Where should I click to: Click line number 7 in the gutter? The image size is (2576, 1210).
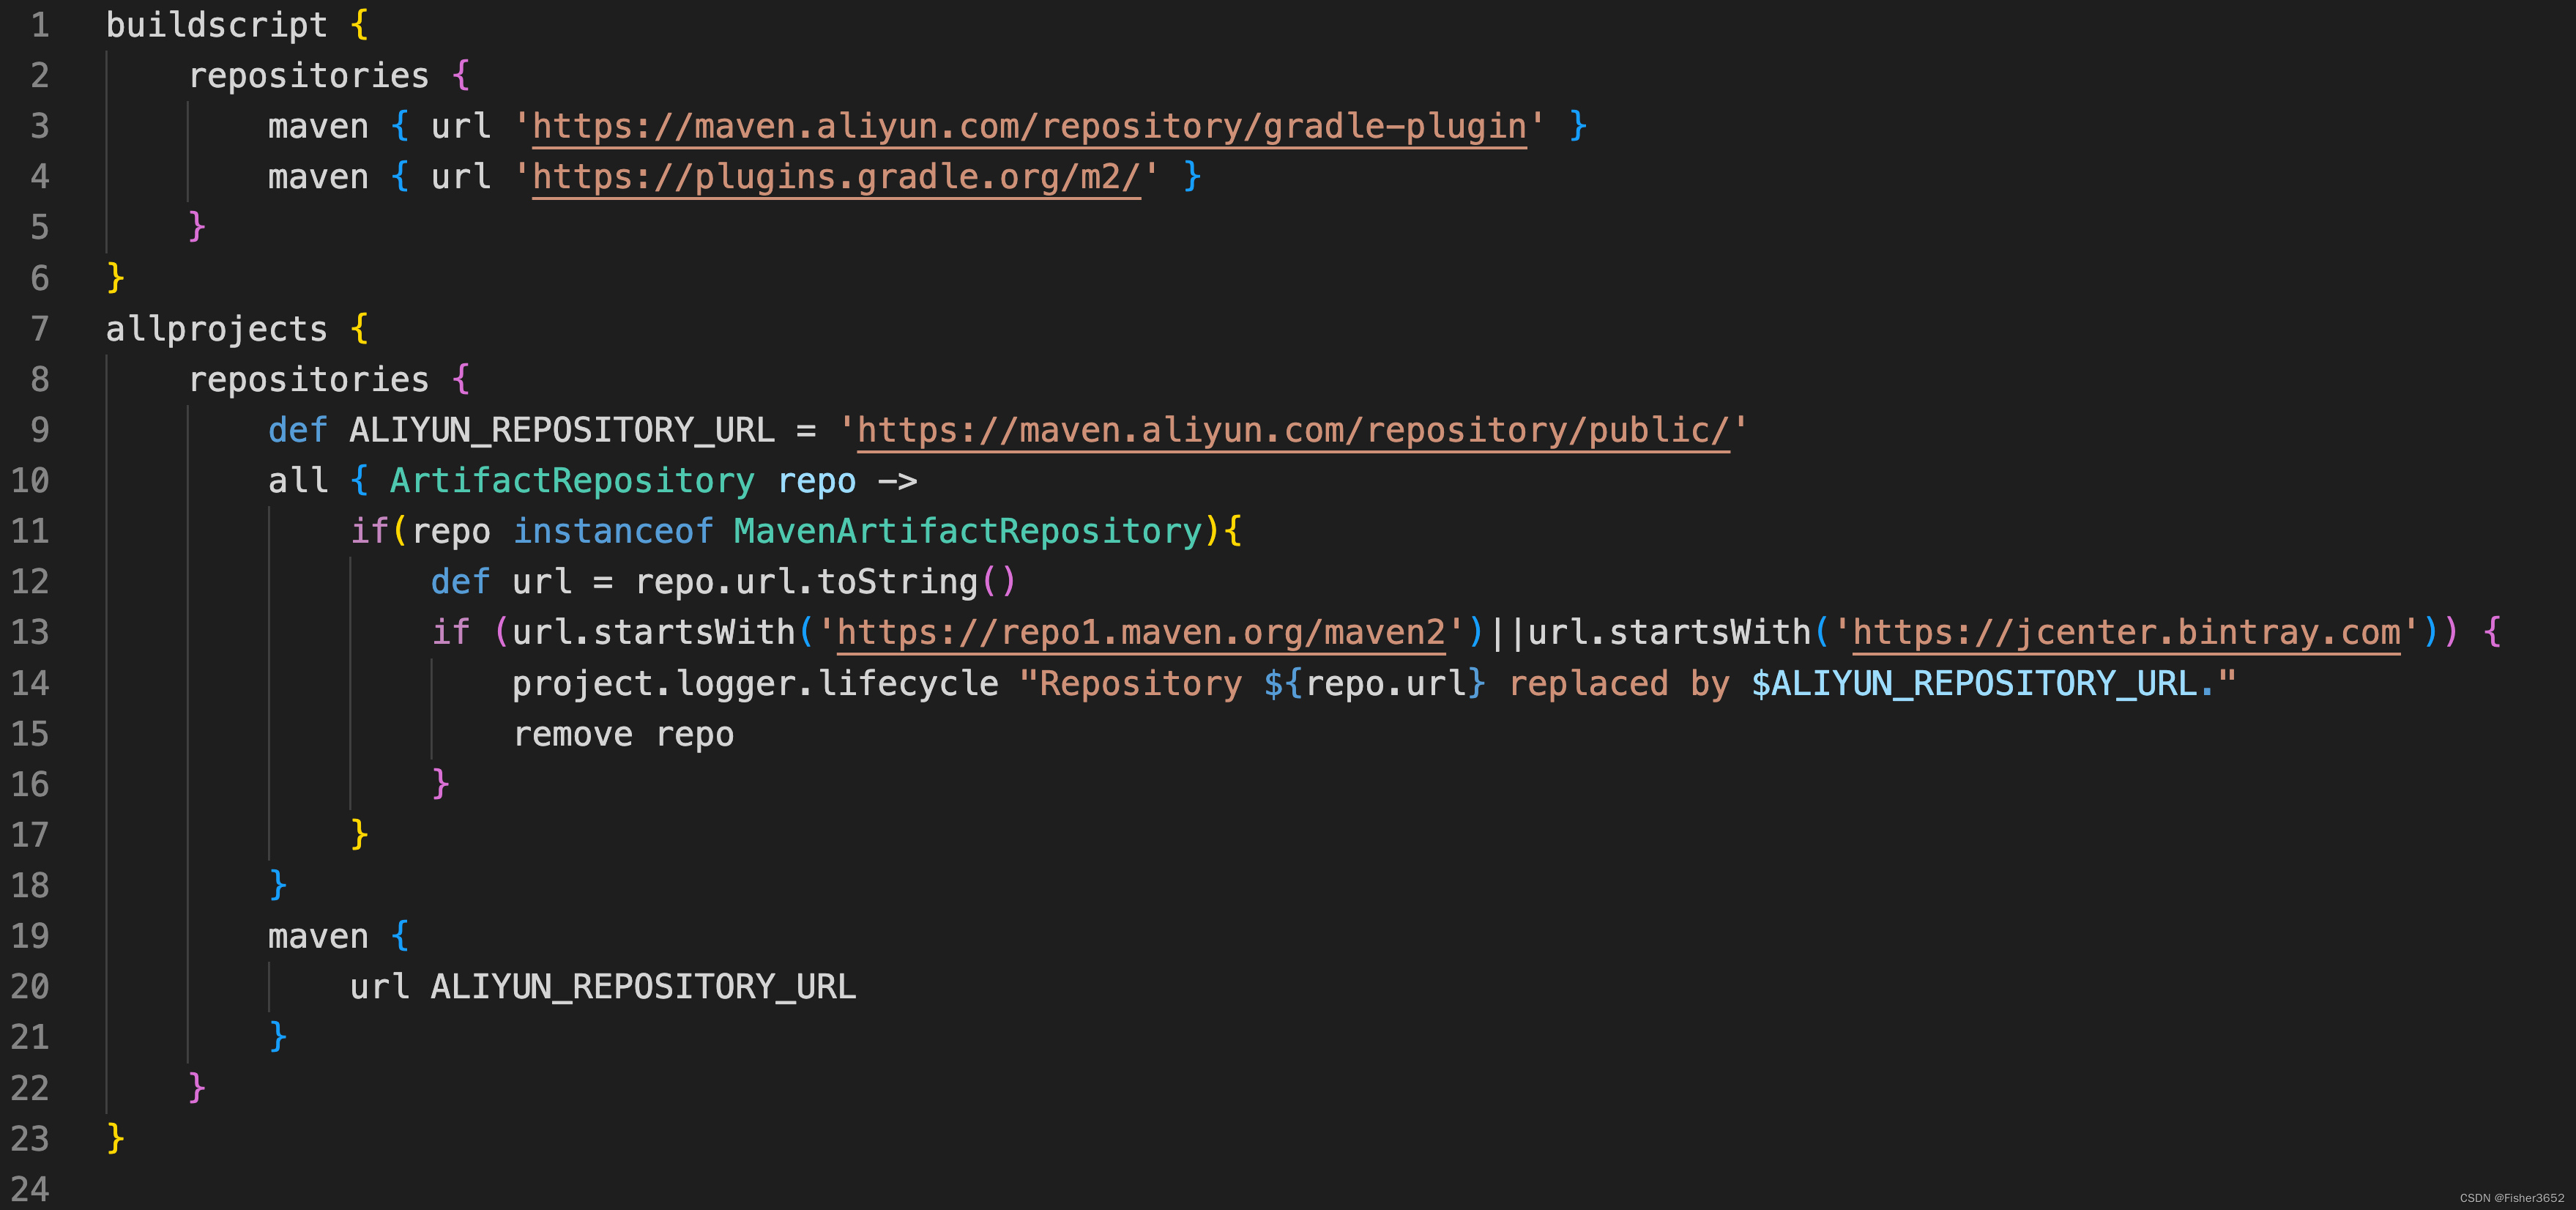[x=40, y=328]
